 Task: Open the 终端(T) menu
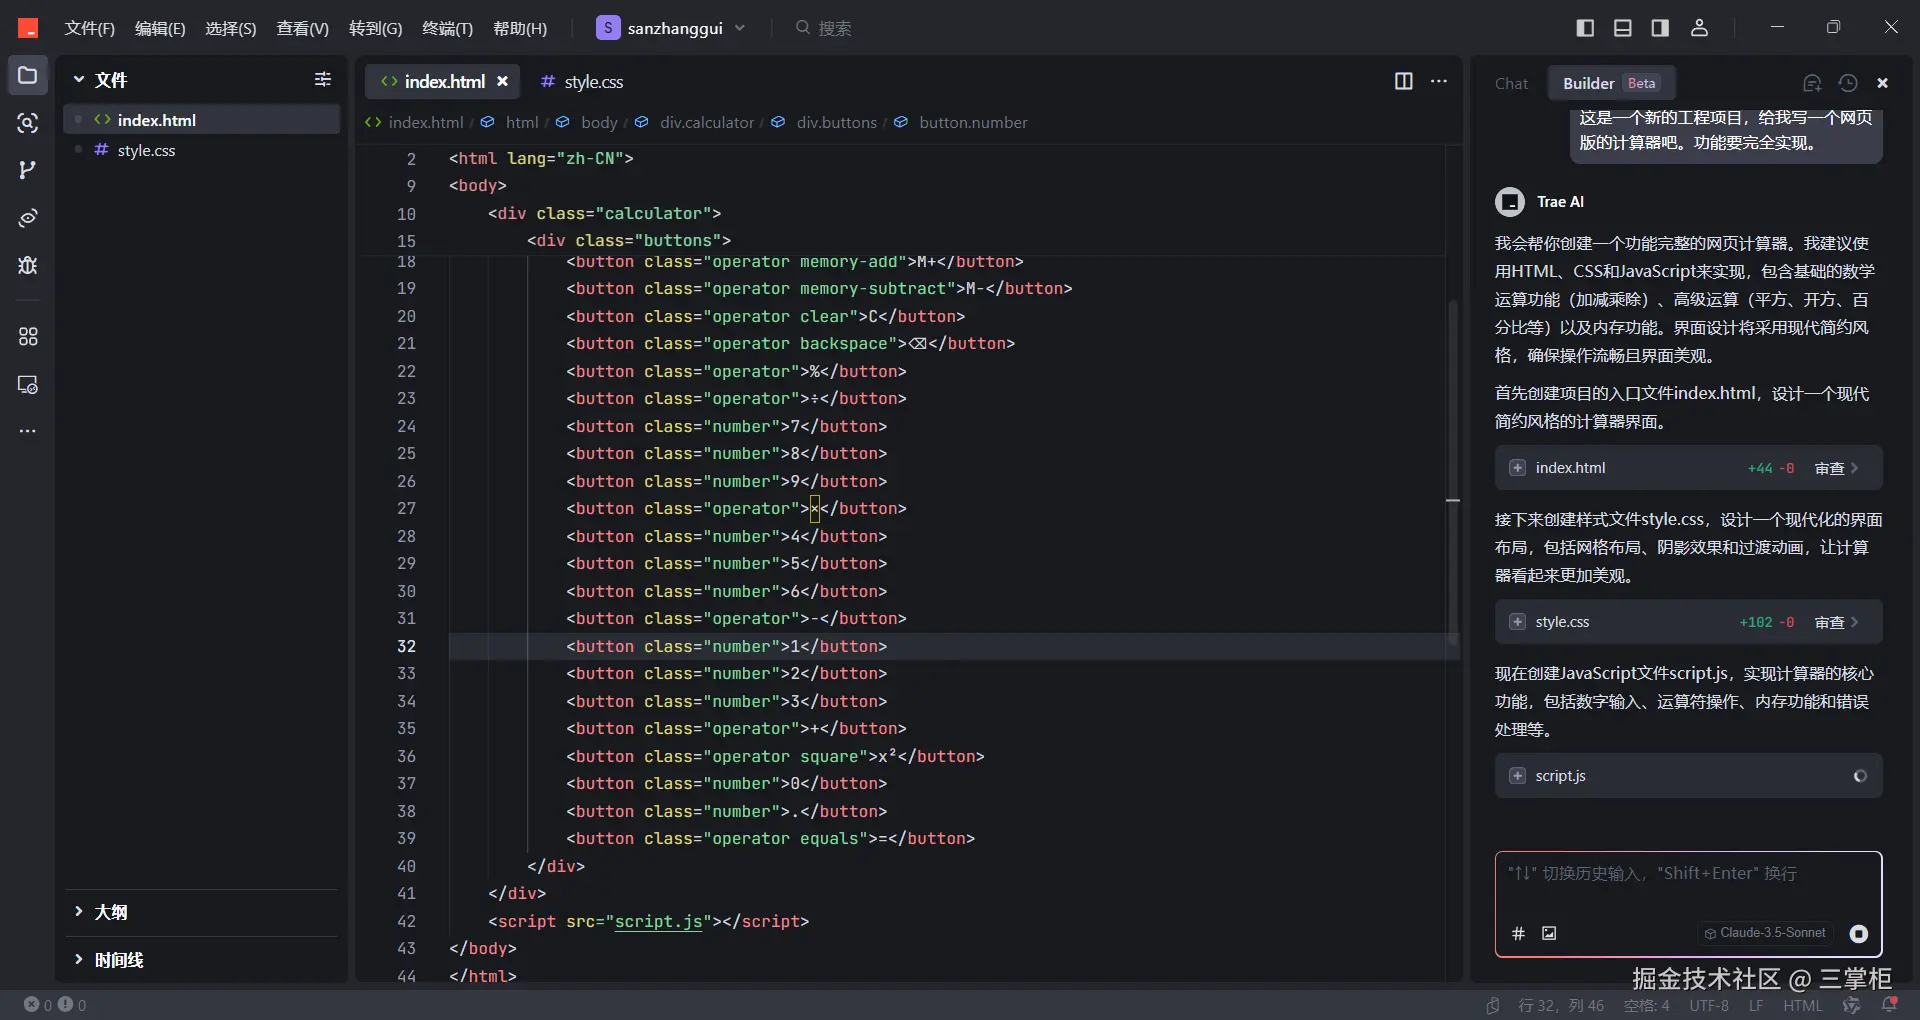pyautogui.click(x=447, y=28)
